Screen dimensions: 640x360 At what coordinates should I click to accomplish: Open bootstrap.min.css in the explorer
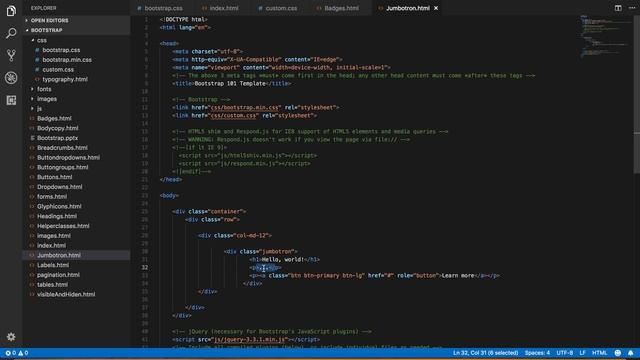pos(67,60)
